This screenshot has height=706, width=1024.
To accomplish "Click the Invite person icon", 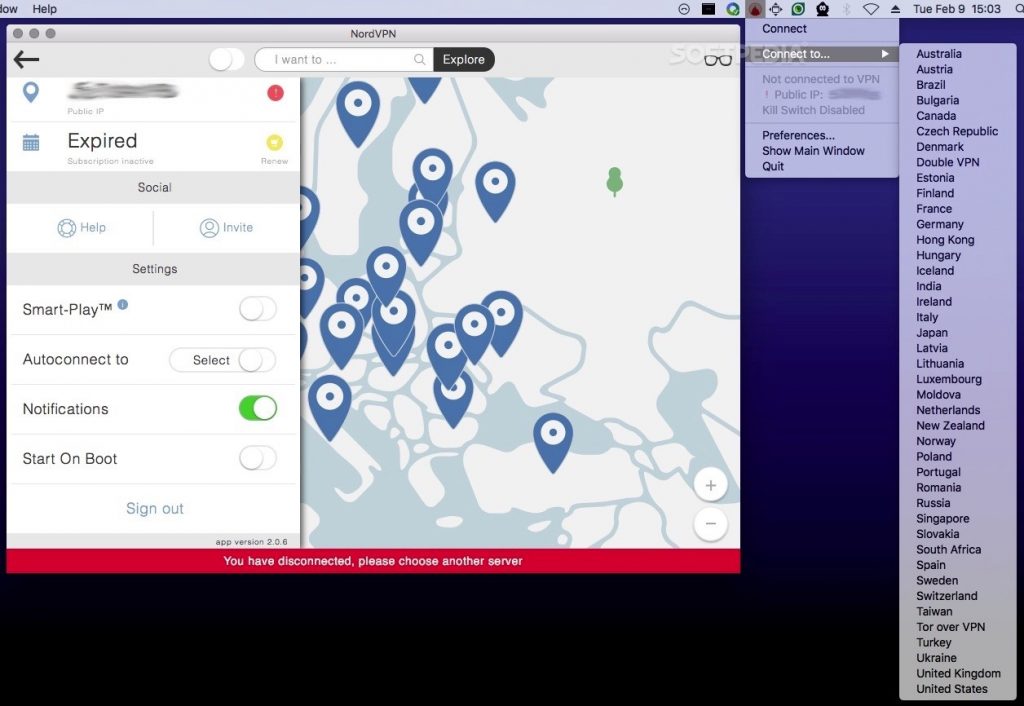I will pos(209,228).
